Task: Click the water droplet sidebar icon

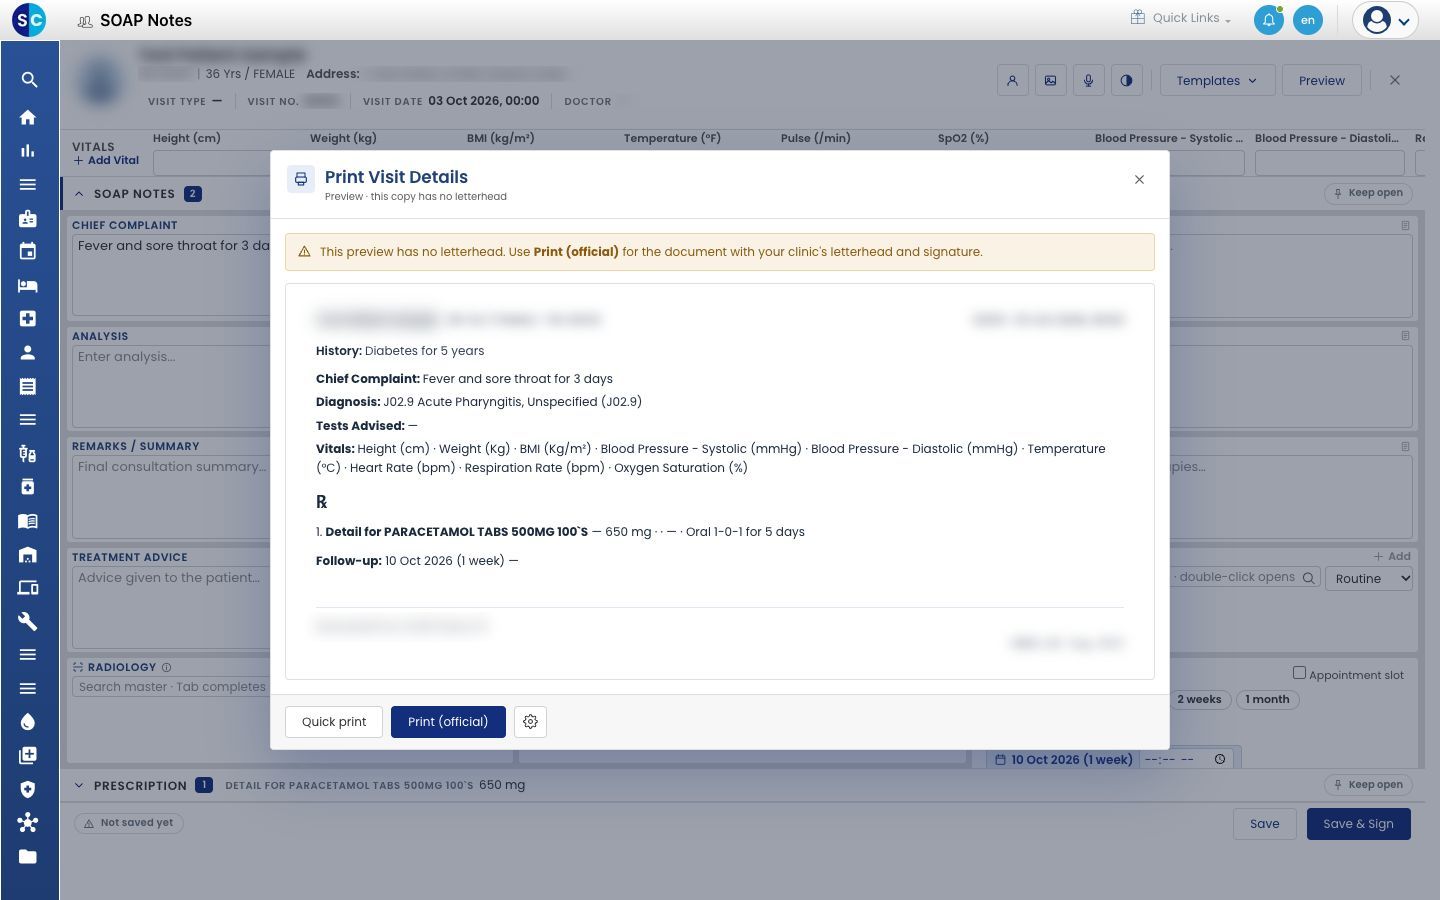Action: [x=28, y=722]
